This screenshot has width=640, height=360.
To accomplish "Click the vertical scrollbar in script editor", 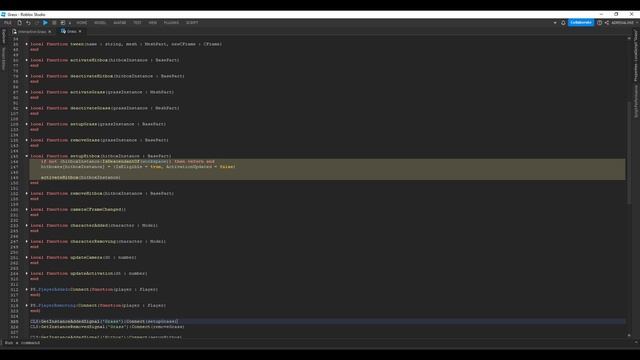I will 629,153.
